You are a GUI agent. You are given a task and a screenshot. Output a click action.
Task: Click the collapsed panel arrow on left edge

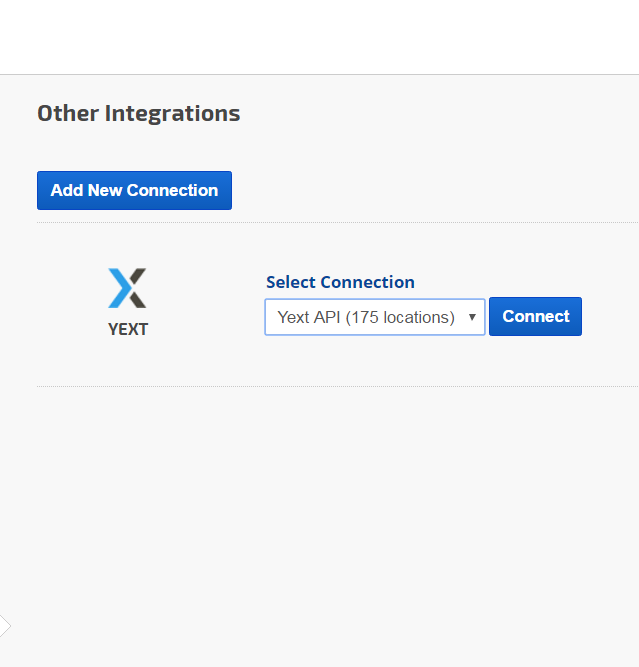click(x=5, y=626)
